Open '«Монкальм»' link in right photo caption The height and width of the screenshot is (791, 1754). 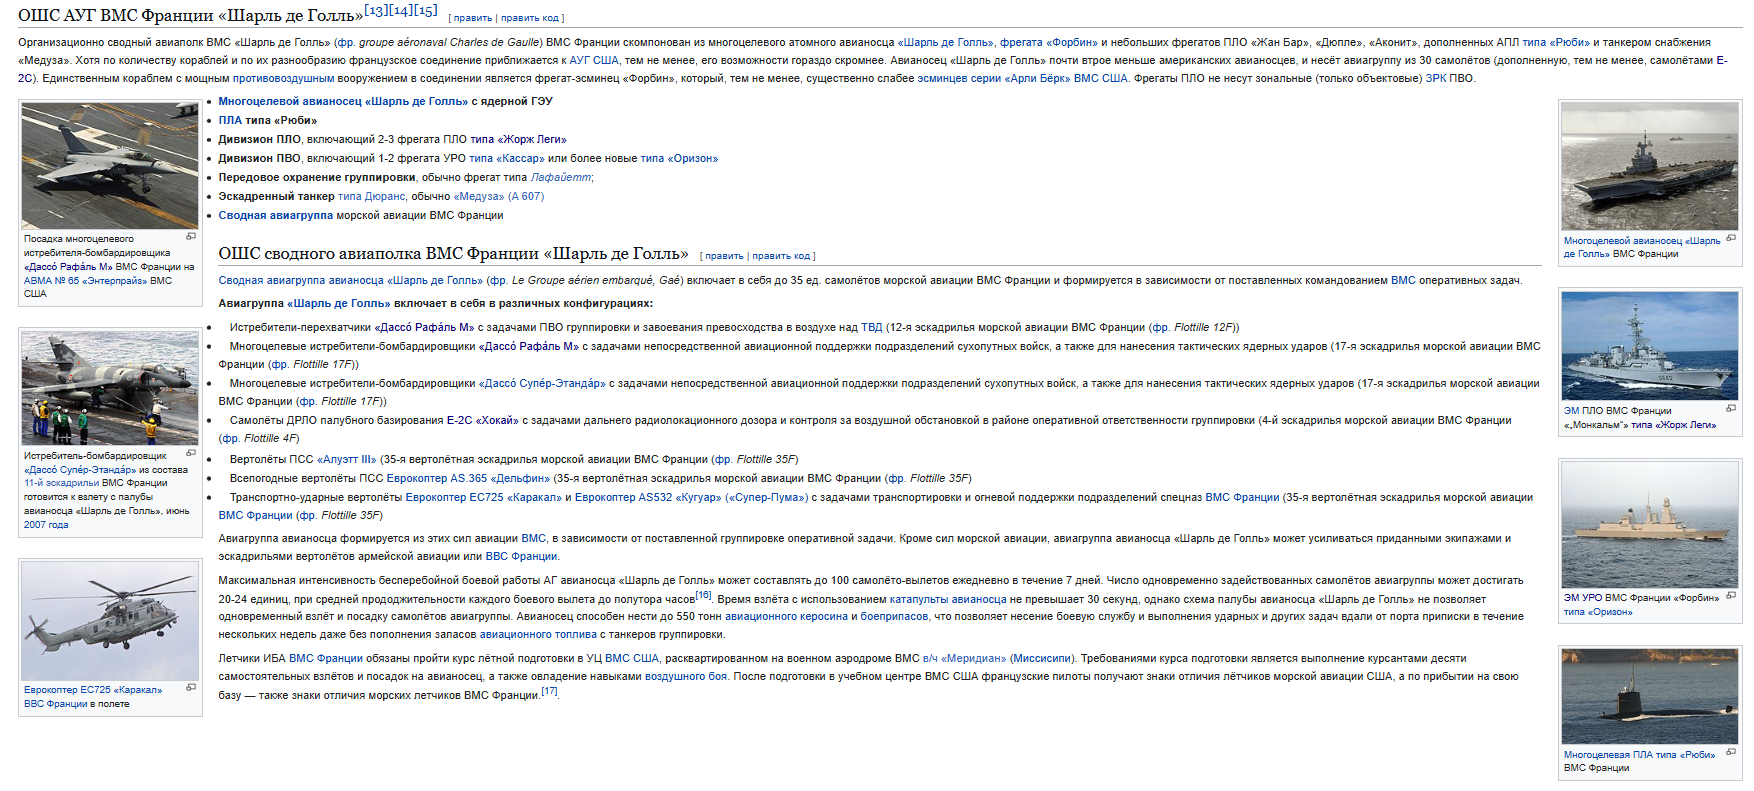[1595, 424]
